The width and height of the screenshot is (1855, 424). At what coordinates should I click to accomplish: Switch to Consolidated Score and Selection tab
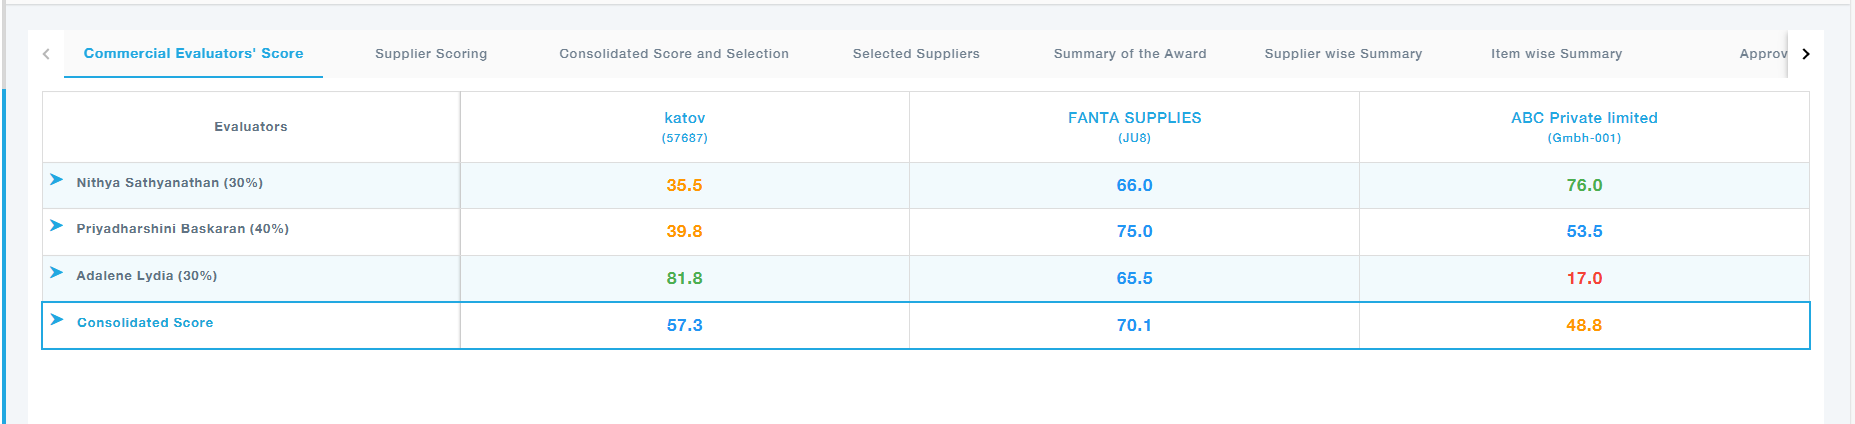(674, 54)
